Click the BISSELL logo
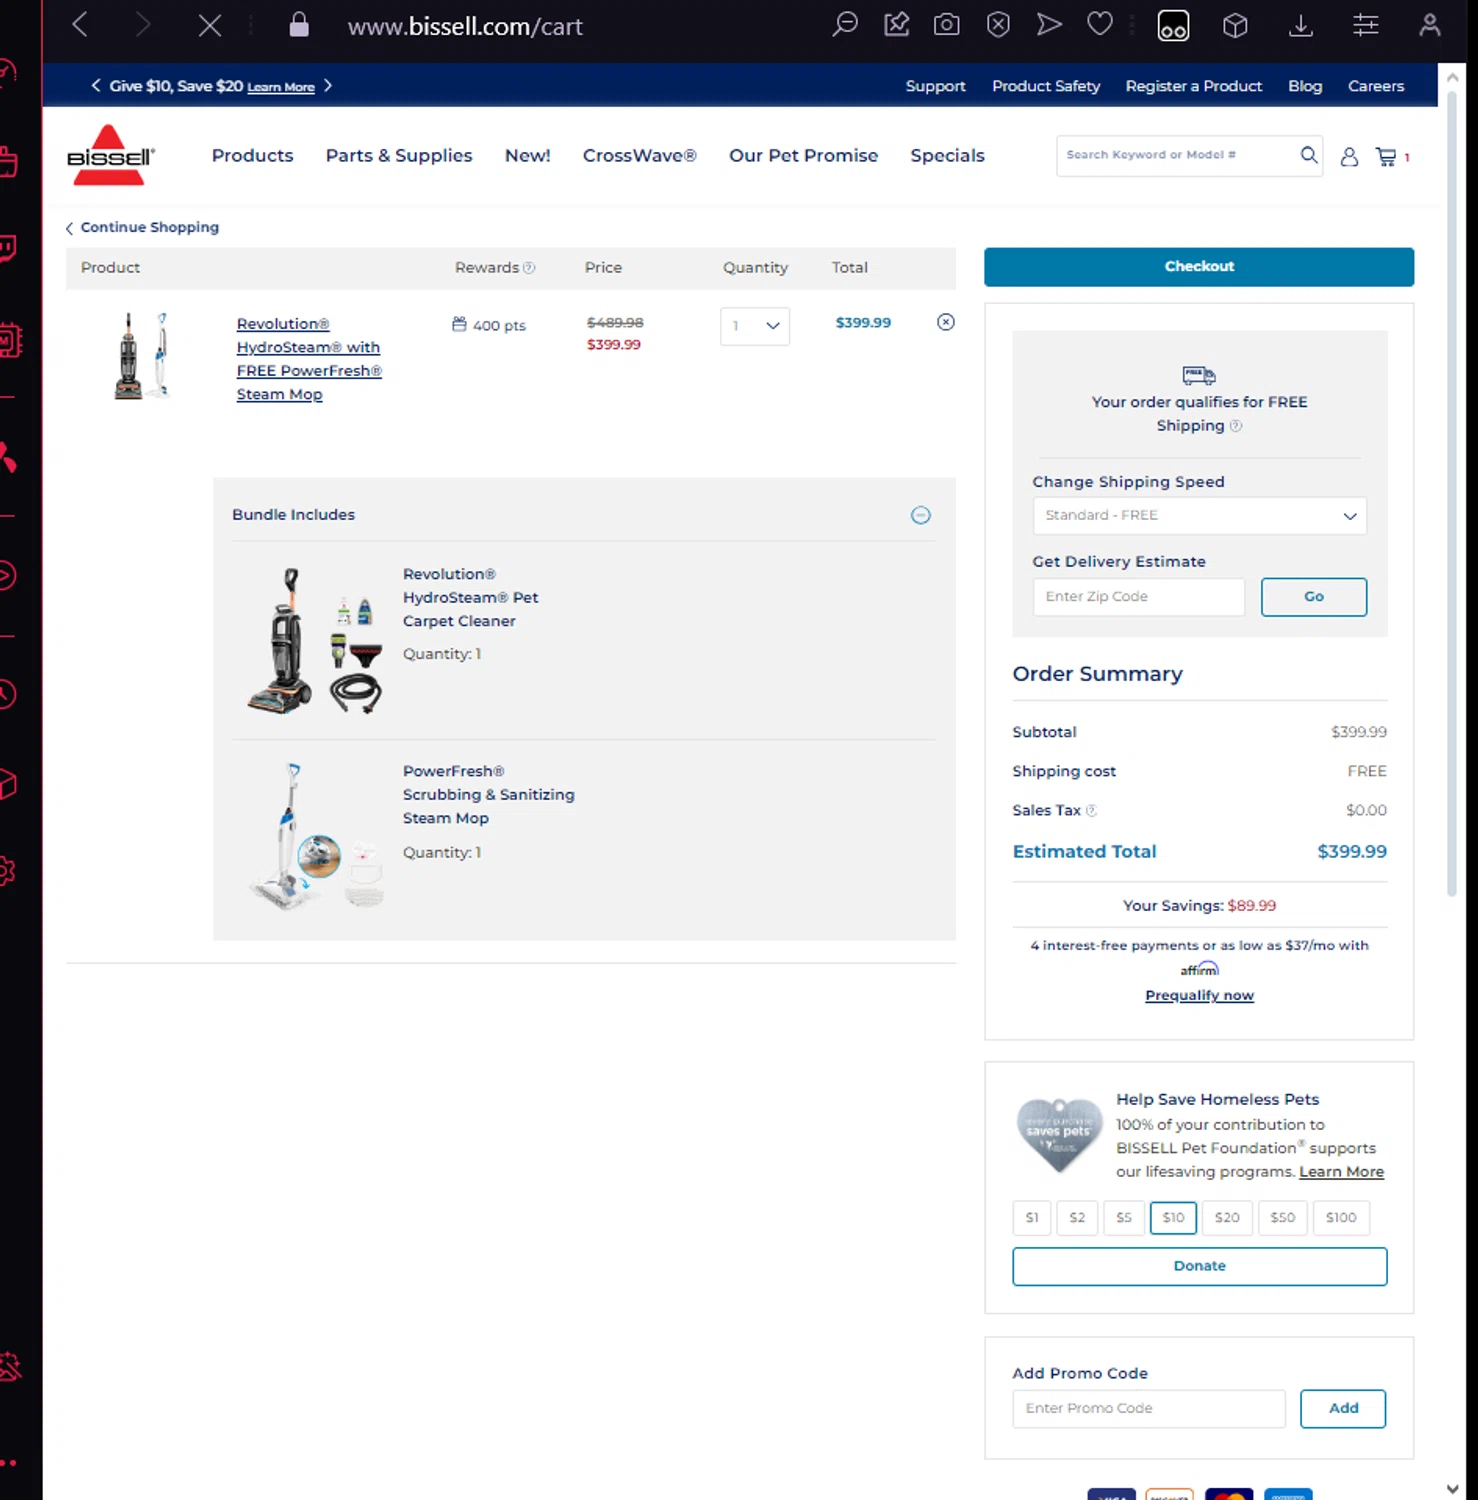 tap(110, 155)
